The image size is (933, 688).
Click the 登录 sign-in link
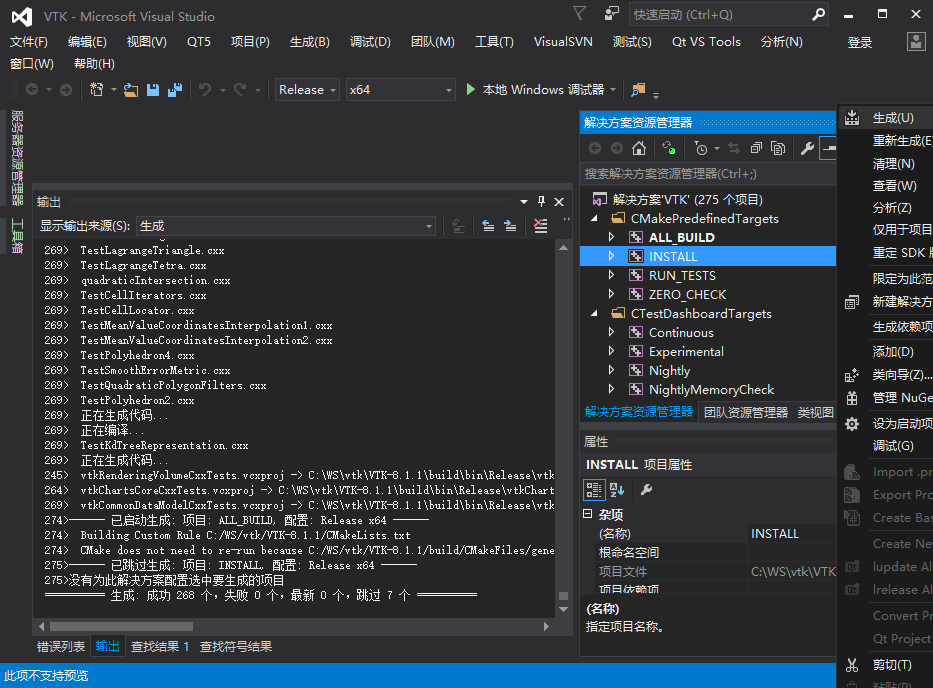859,41
